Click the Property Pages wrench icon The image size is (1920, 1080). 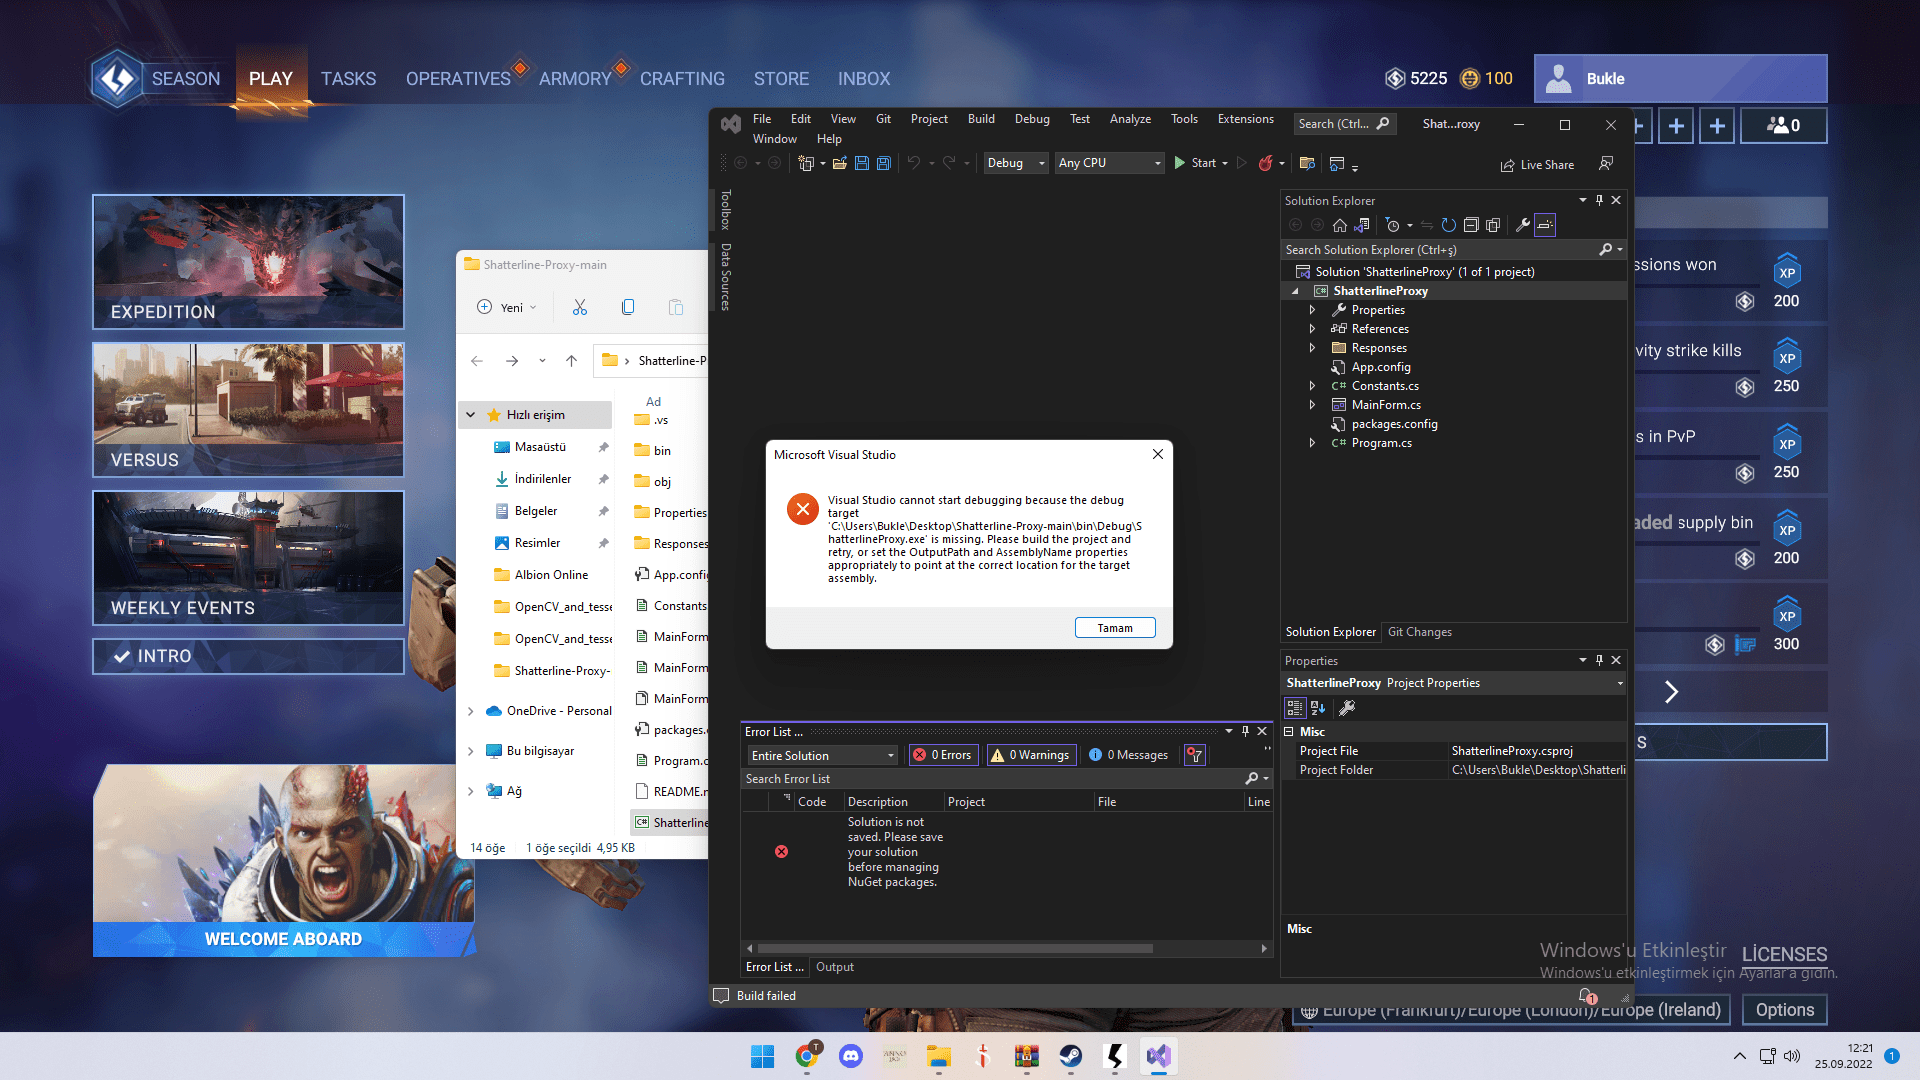click(1347, 708)
